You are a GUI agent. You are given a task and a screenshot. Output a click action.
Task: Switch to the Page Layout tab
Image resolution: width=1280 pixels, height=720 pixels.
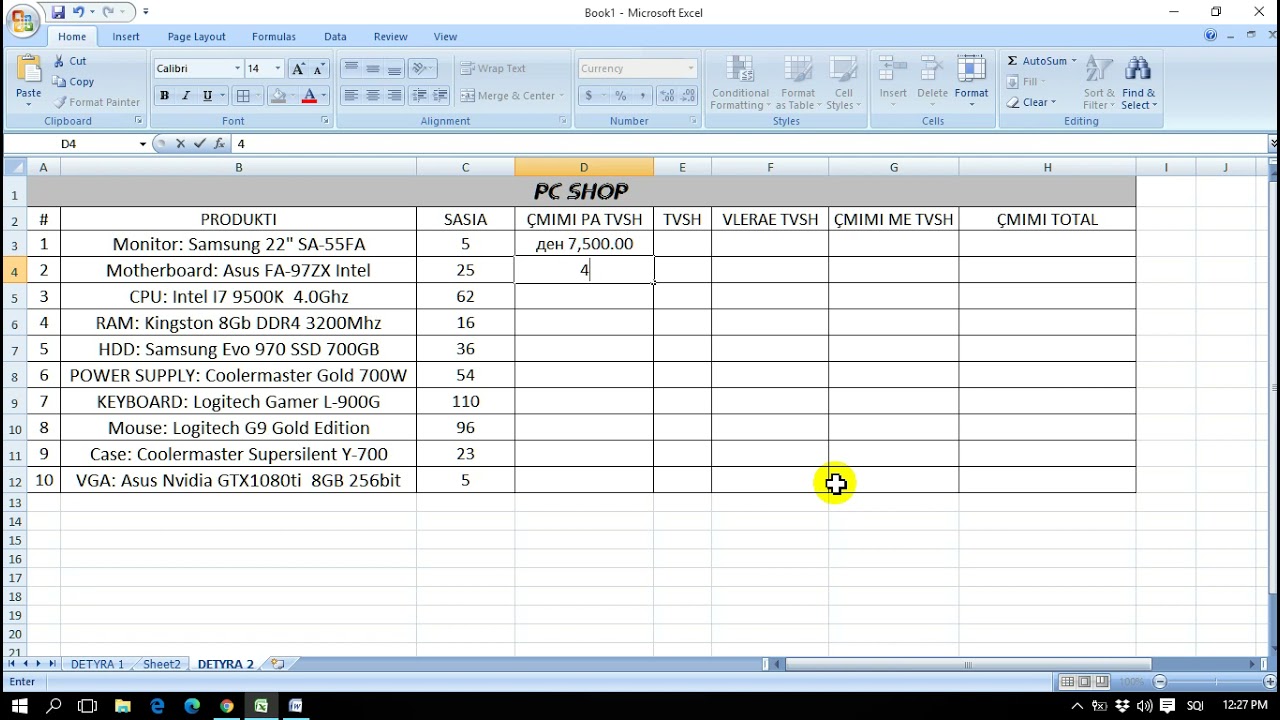tap(196, 37)
